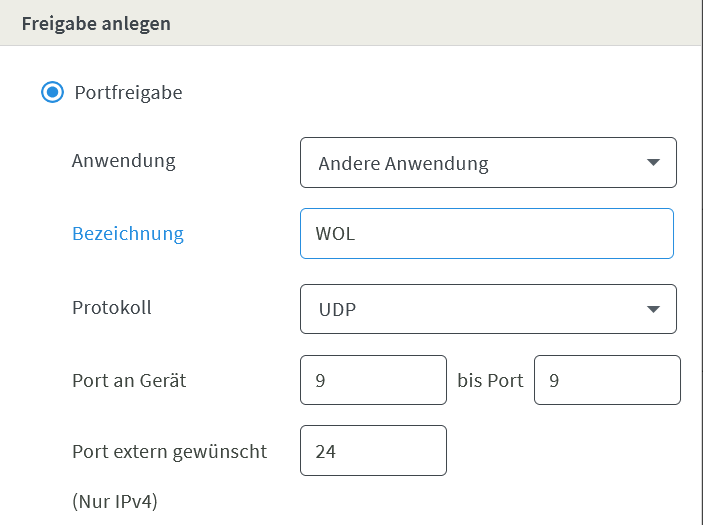This screenshot has height=525, width=703.
Task: Click the Port extern gewünscht label
Action: [x=169, y=451]
